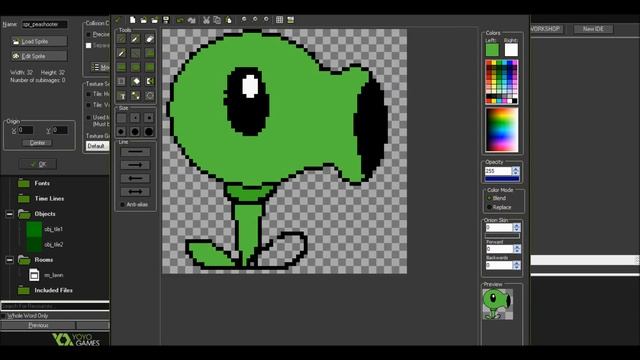Collapse the Objects folder in resource tree
The height and width of the screenshot is (360, 640).
(x=9, y=214)
